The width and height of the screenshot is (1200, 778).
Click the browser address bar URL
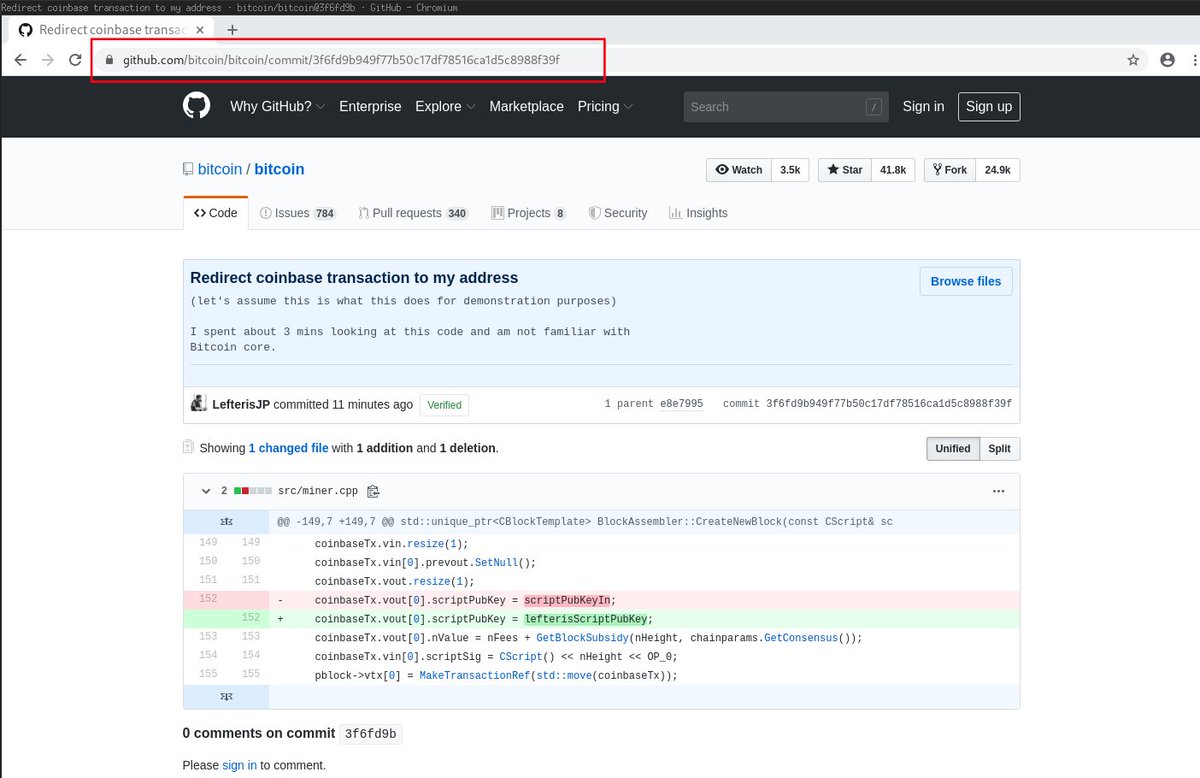click(x=341, y=60)
